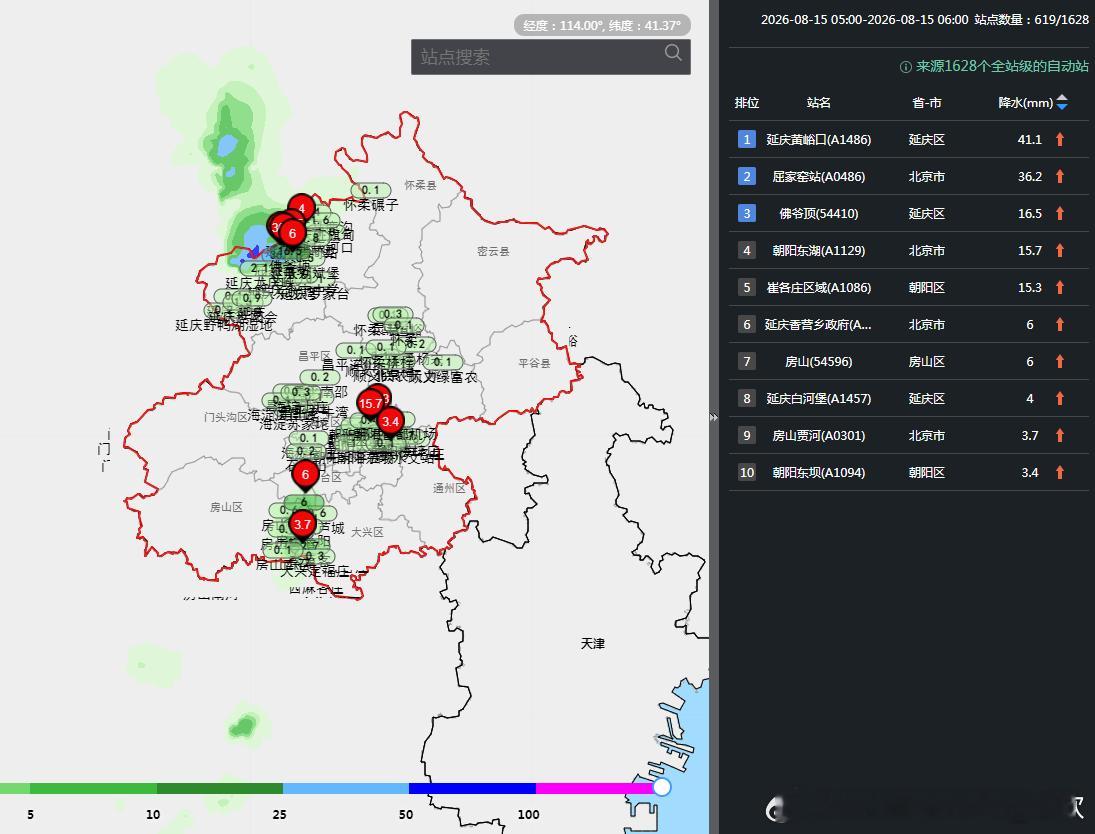Click the red 3.7 map marker

click(302, 524)
